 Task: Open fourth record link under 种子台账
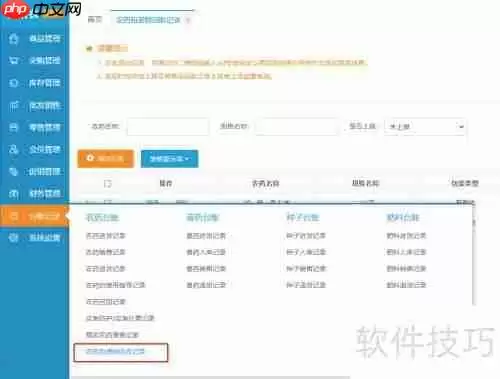tap(306, 285)
